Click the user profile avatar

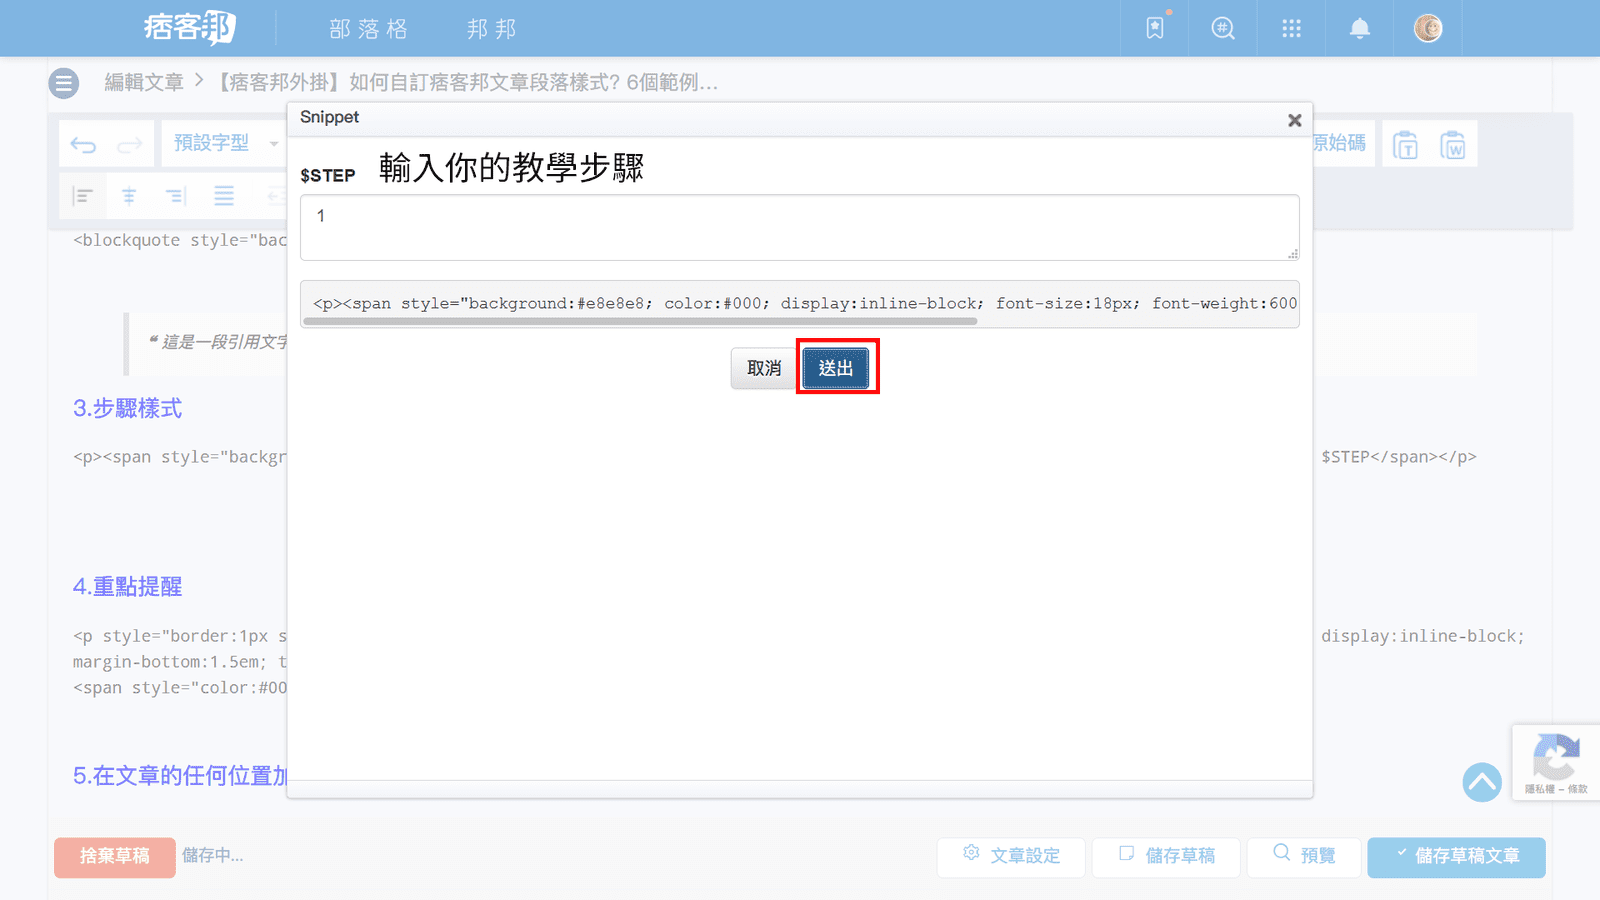[x=1427, y=28]
